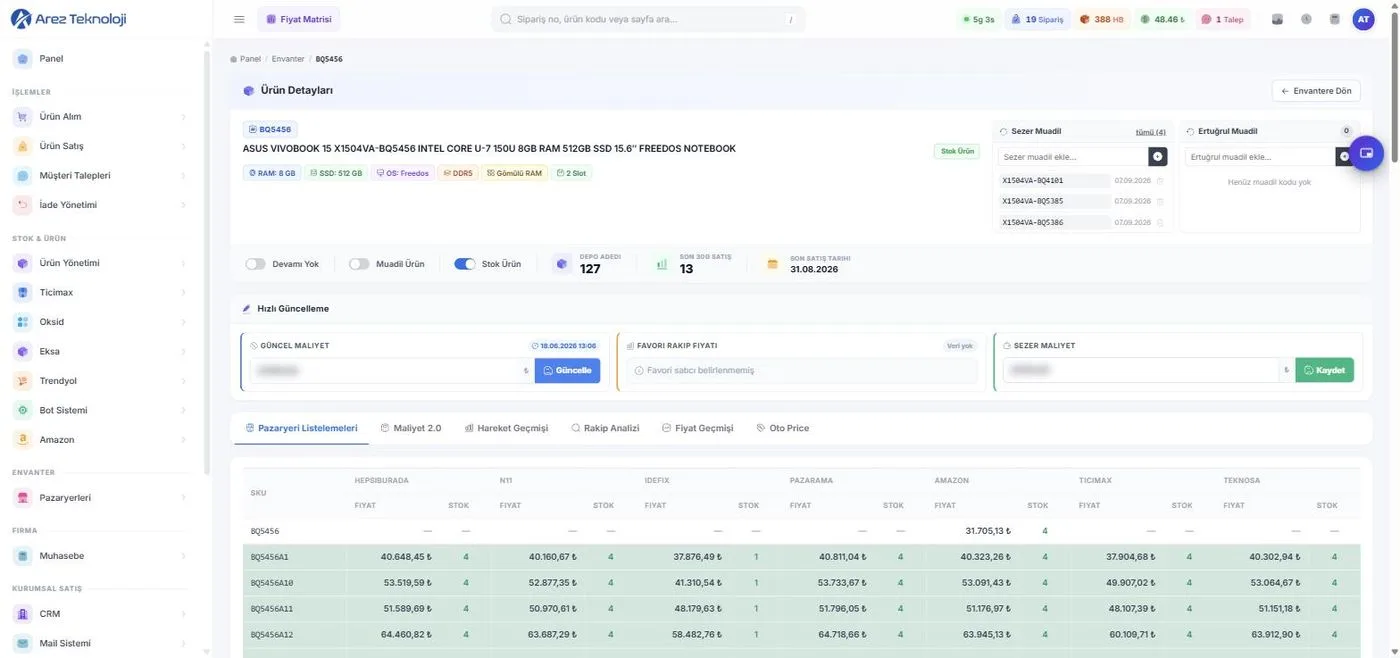Click the Ertuğrul muadil ekle input
This screenshot has width=1400, height=658.
pyautogui.click(x=1260, y=156)
